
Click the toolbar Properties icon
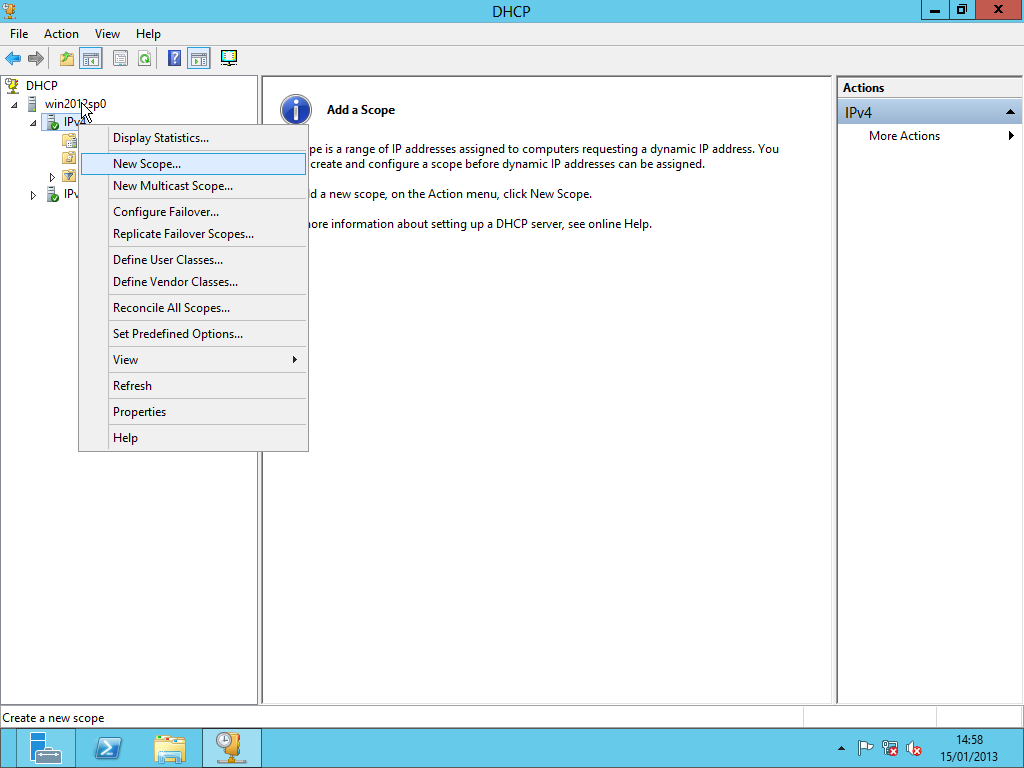(x=121, y=59)
